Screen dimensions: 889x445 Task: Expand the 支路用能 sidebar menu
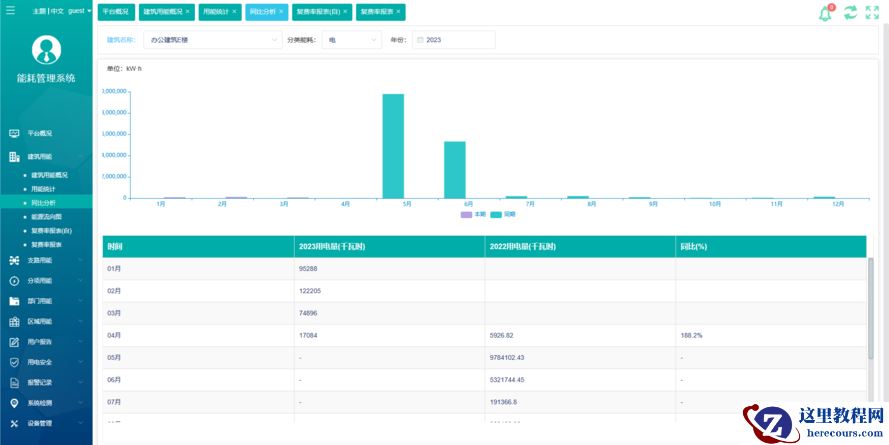(46, 260)
